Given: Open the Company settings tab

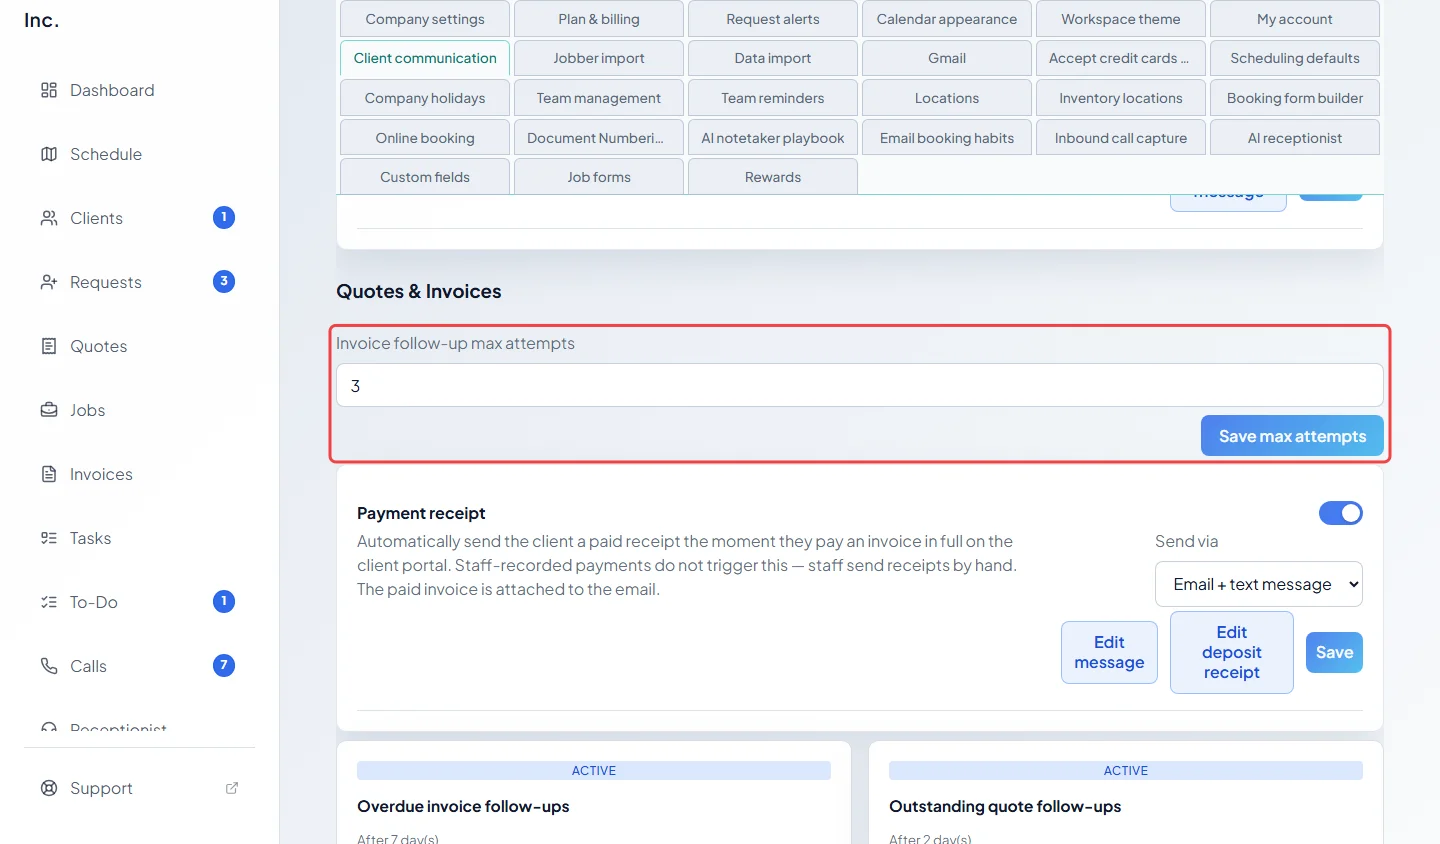Looking at the screenshot, I should [425, 19].
